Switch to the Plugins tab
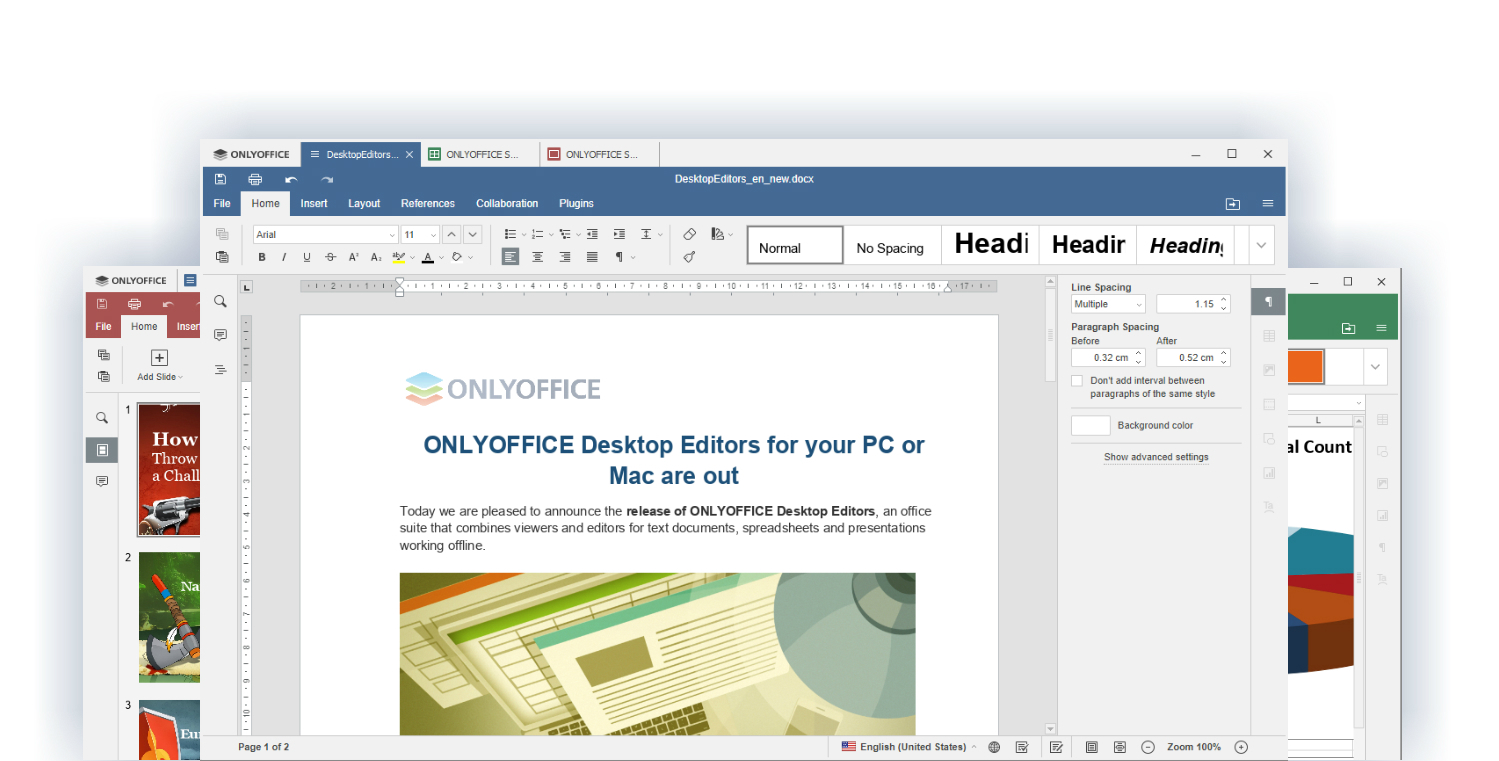Screen dimensions: 1499x761 tap(576, 203)
